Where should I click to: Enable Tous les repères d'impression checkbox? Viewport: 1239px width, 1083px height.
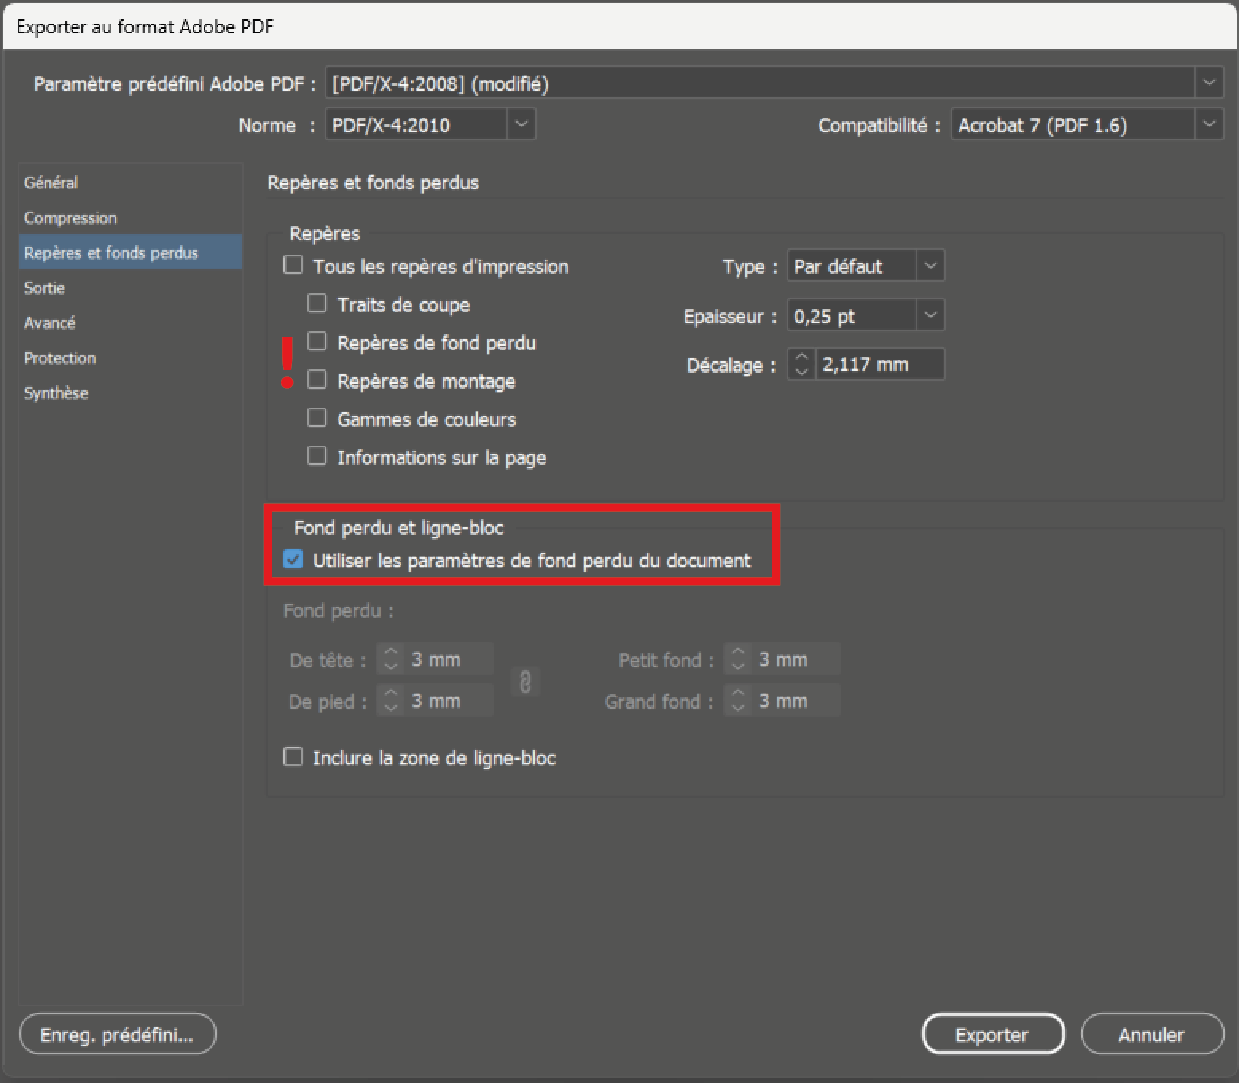tap(293, 265)
